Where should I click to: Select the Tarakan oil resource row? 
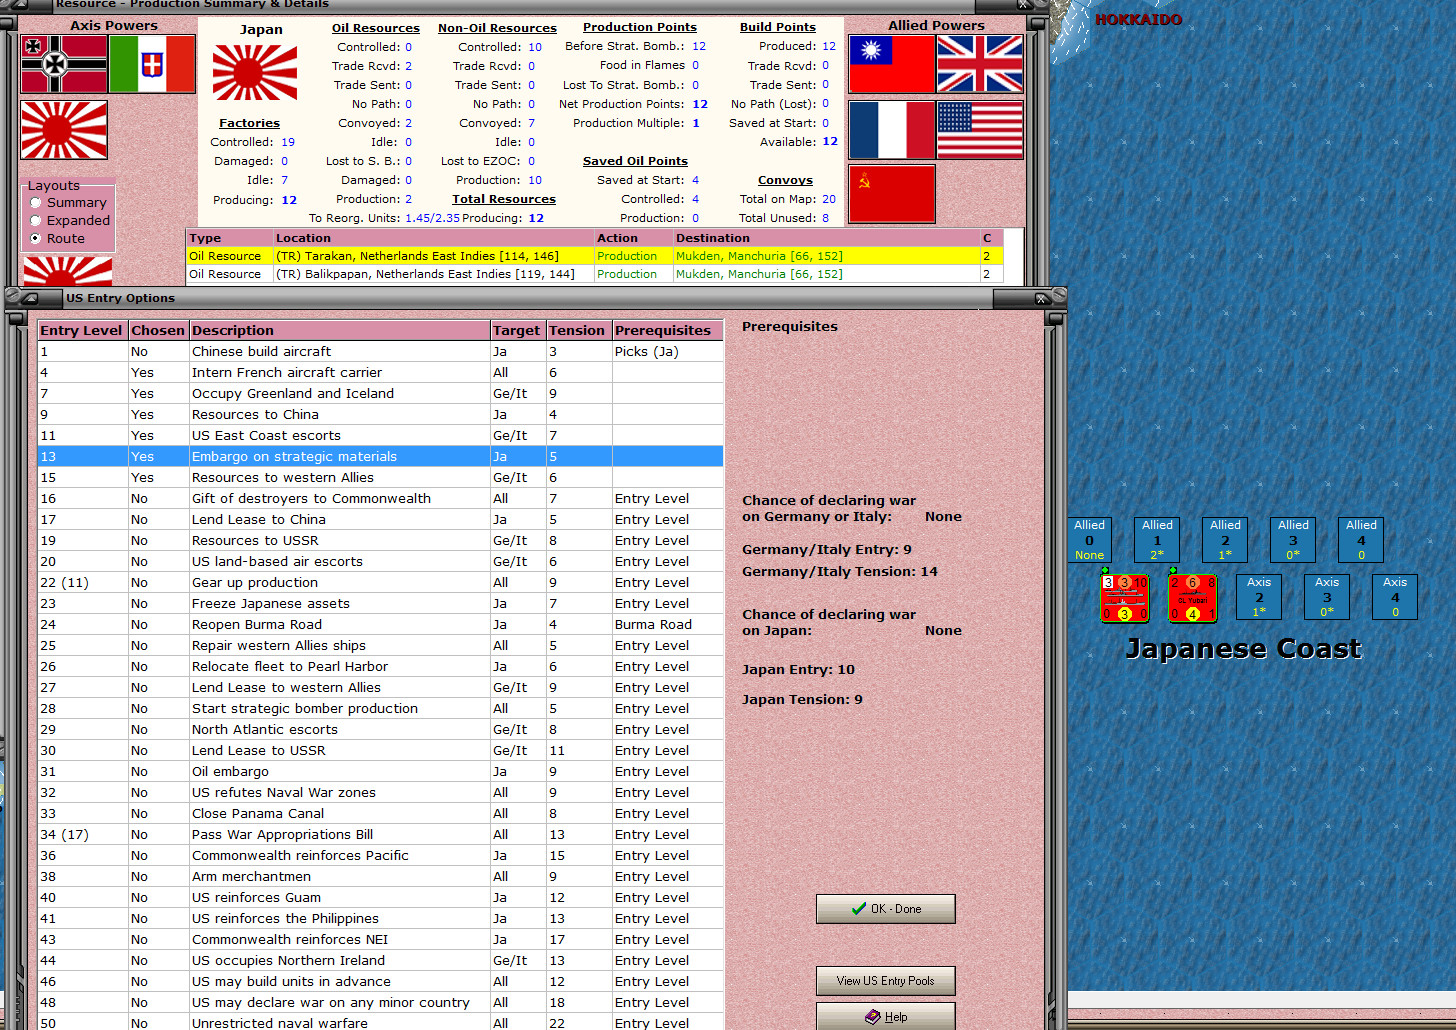595,256
